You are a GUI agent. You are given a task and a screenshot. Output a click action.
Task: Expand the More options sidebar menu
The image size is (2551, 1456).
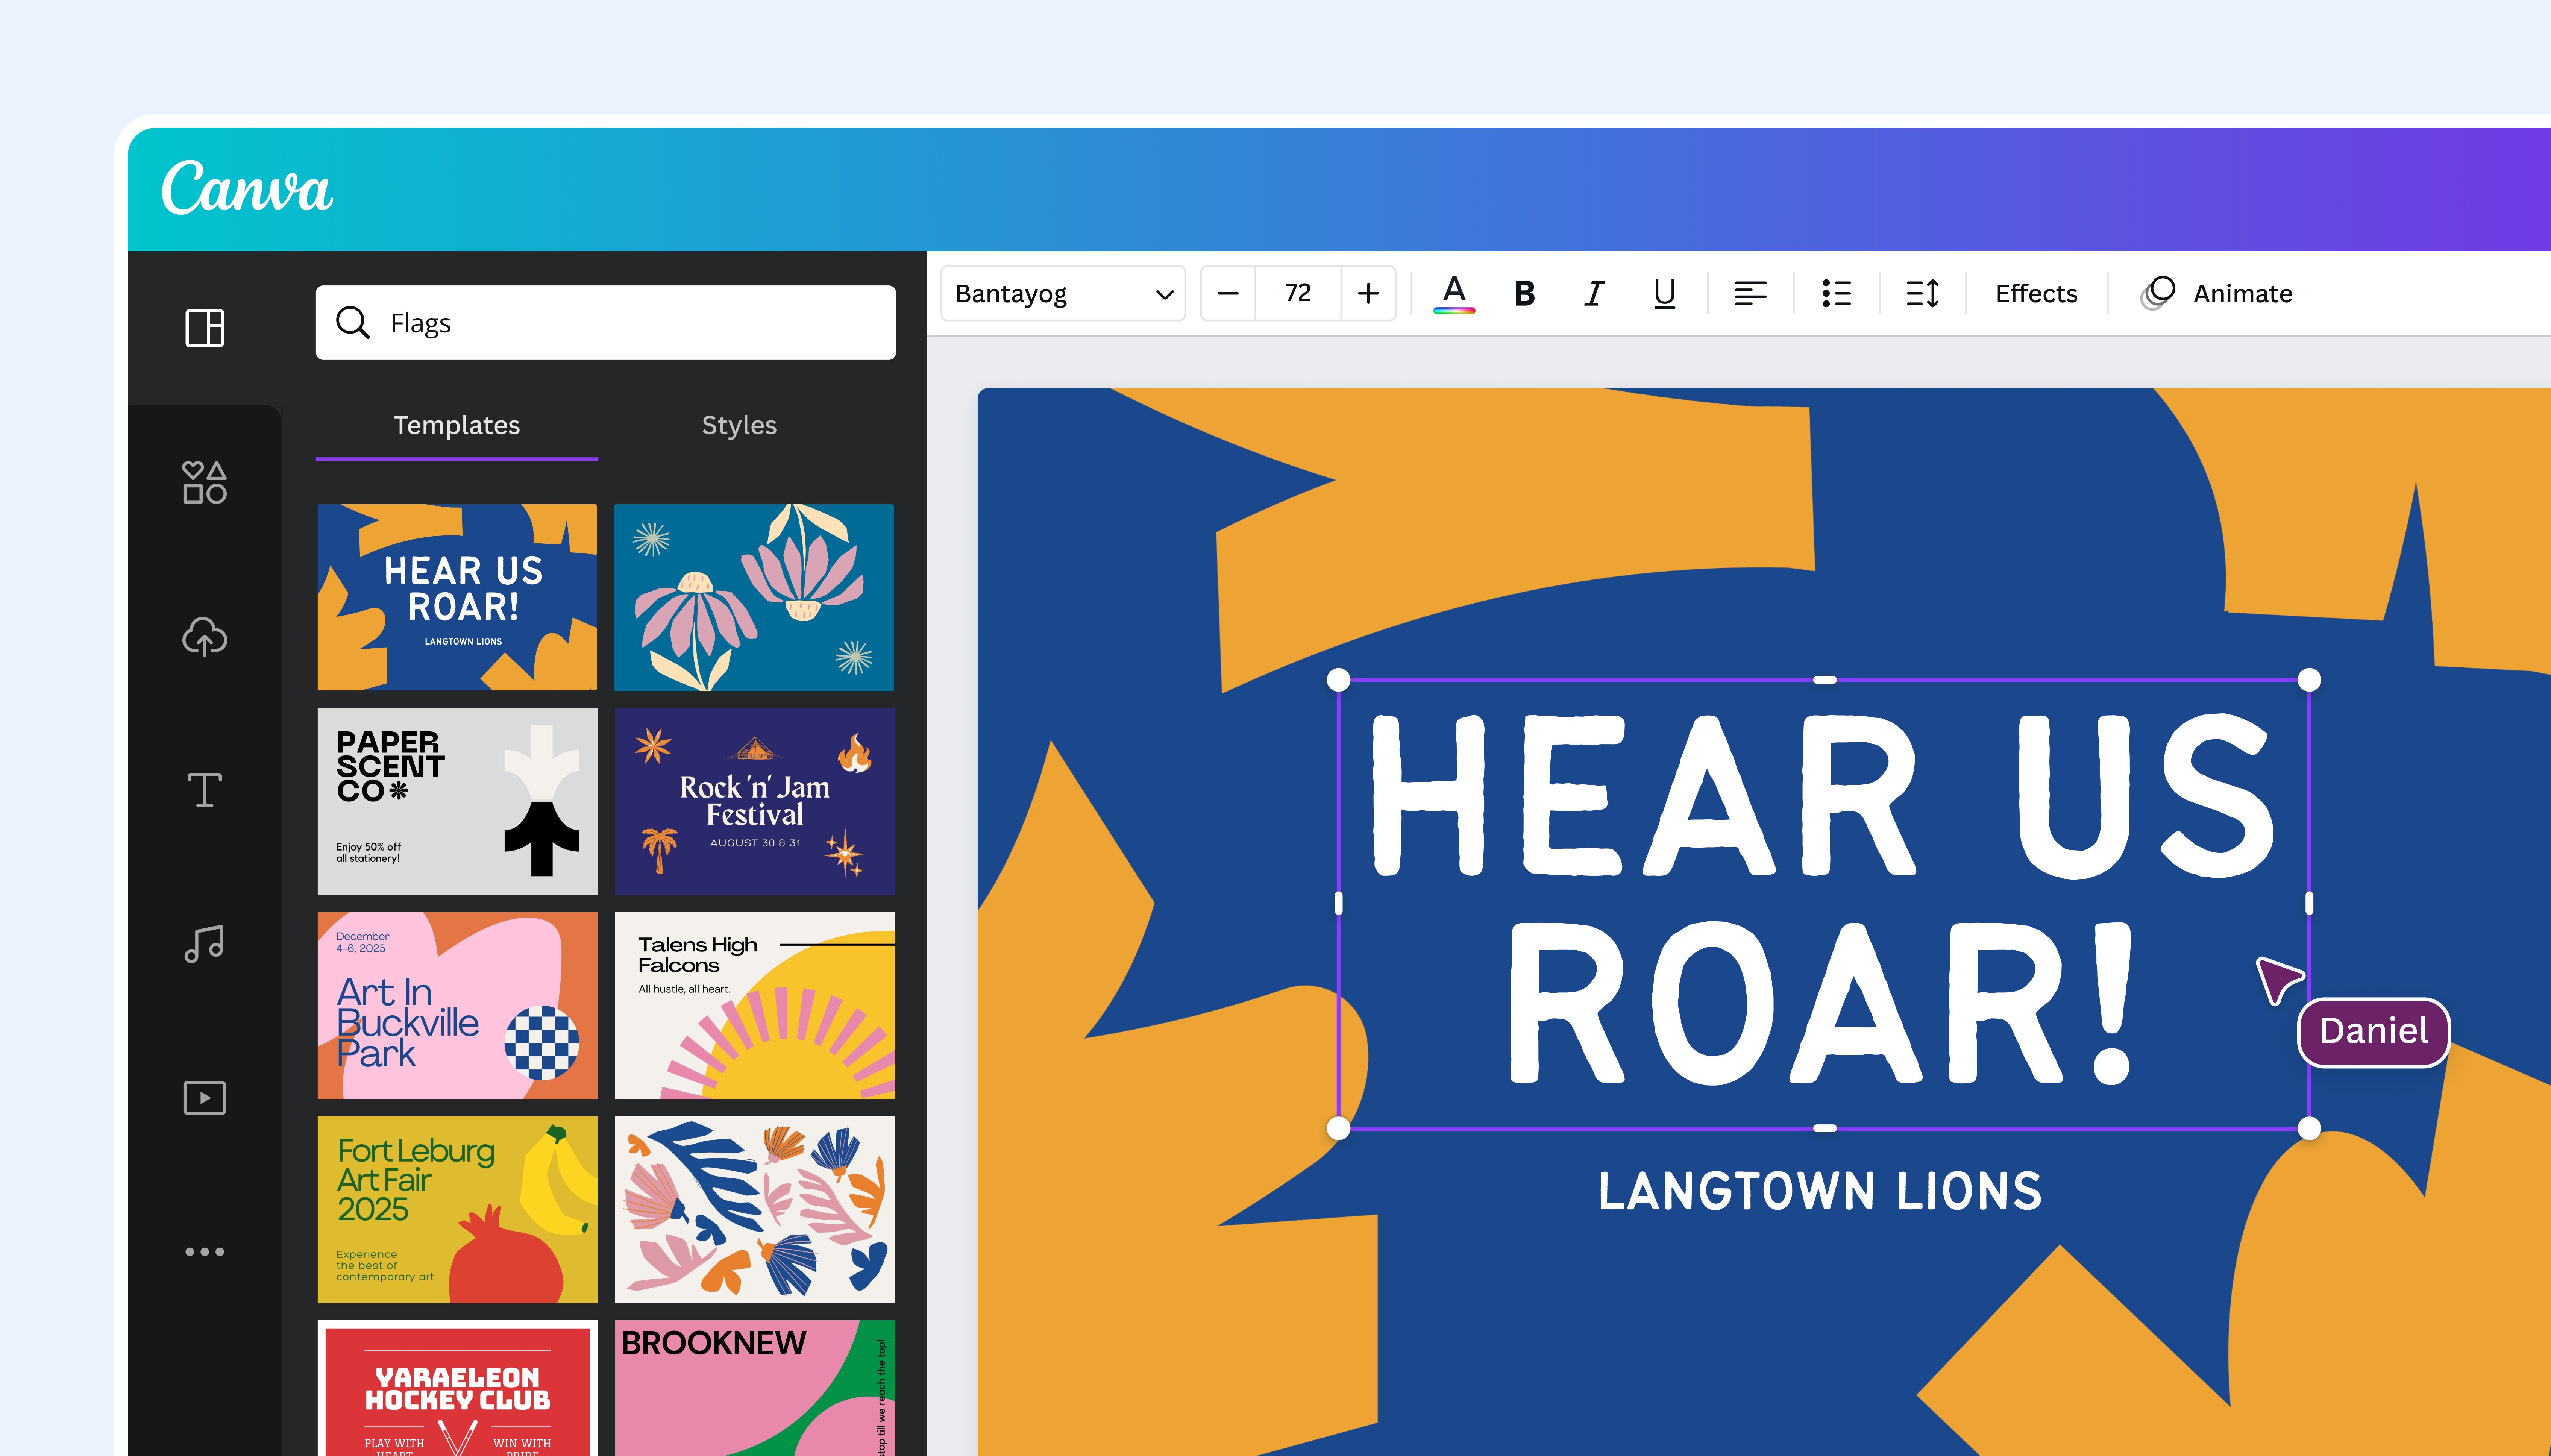tap(204, 1251)
